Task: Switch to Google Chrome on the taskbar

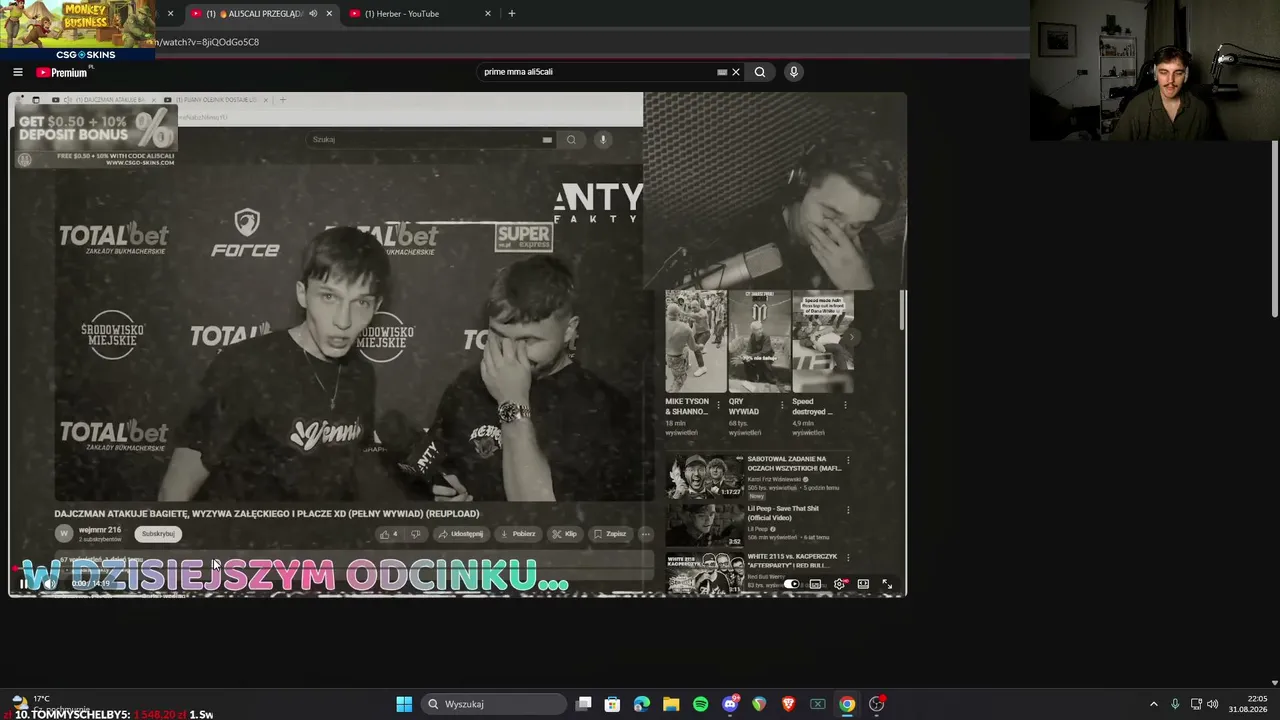Action: [847, 704]
